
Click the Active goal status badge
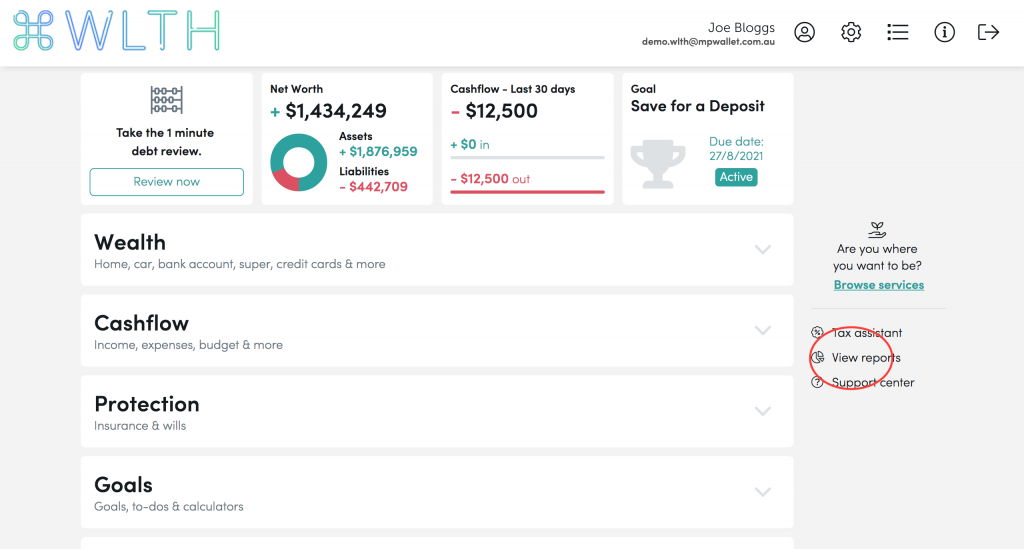point(736,177)
